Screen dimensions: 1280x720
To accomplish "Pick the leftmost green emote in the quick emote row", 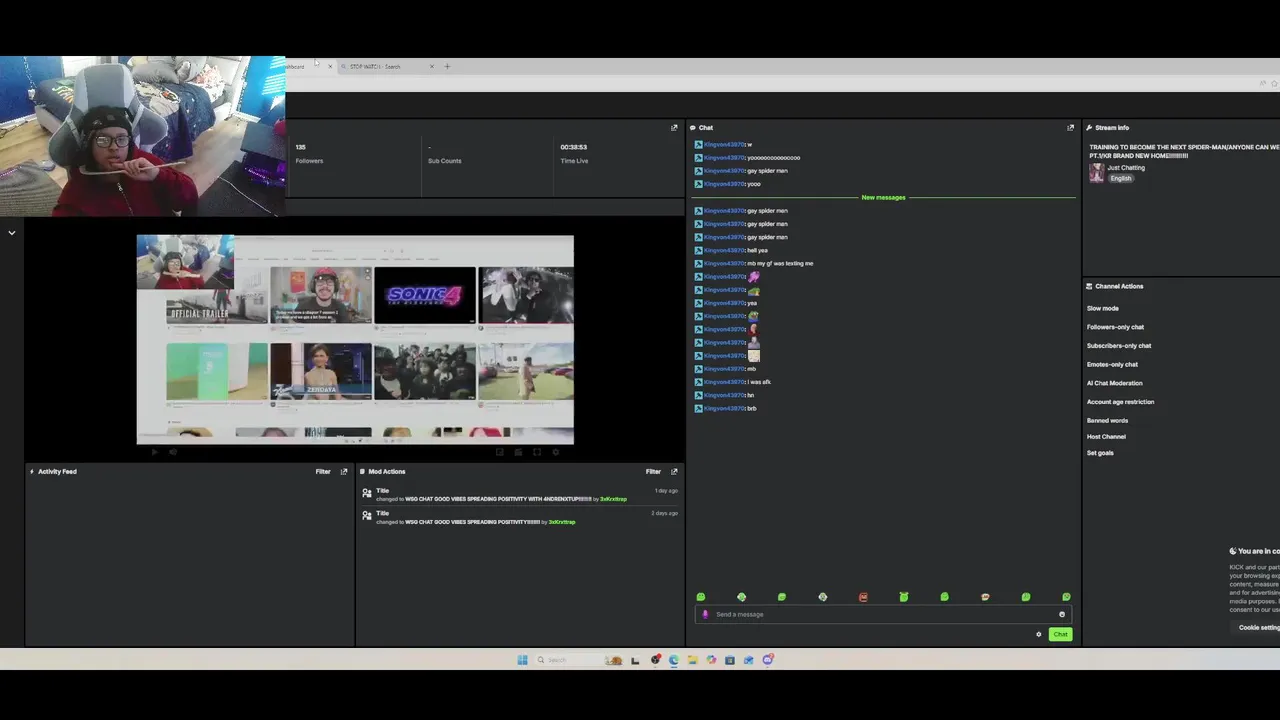I will [700, 597].
